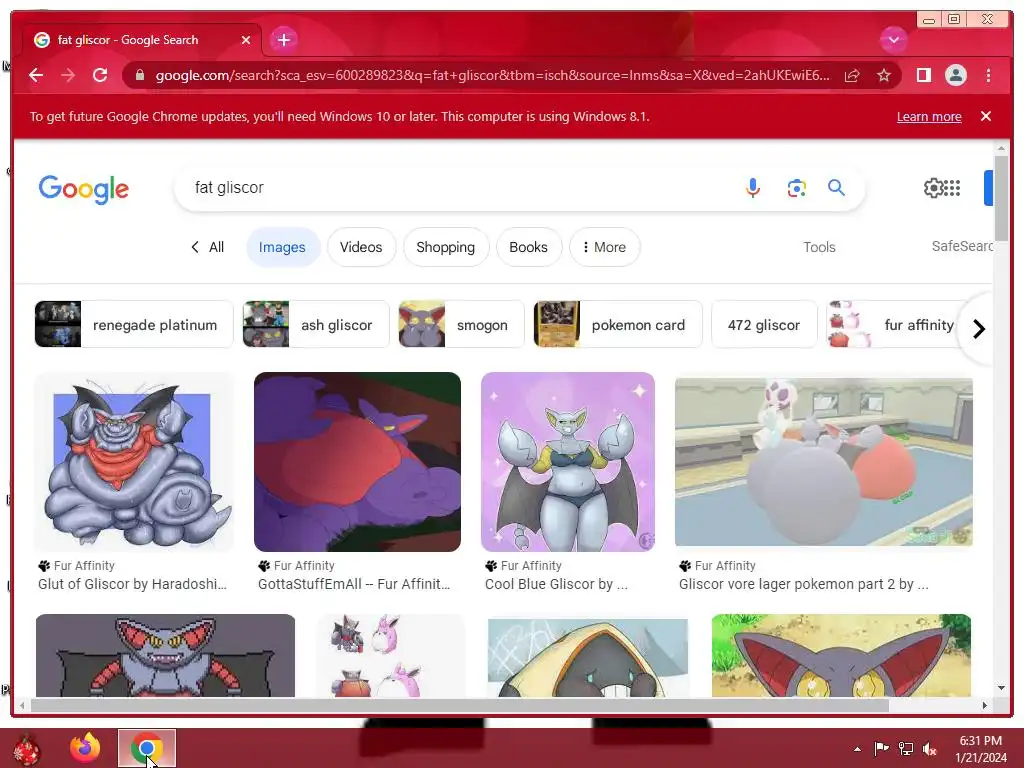Screen dimensions: 1024x768
Task: Open the Chrome profile menu
Action: (x=956, y=76)
